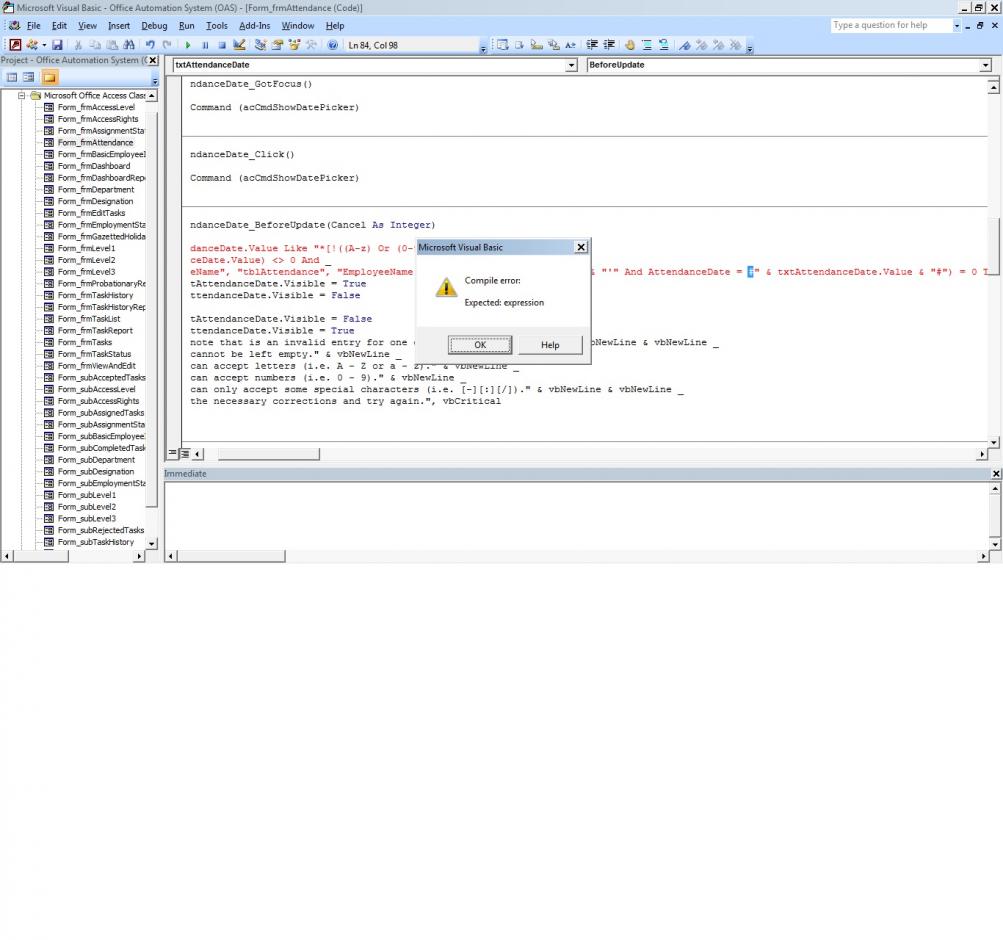Select Form_frmDashboard in the project tree

pyautogui.click(x=94, y=166)
